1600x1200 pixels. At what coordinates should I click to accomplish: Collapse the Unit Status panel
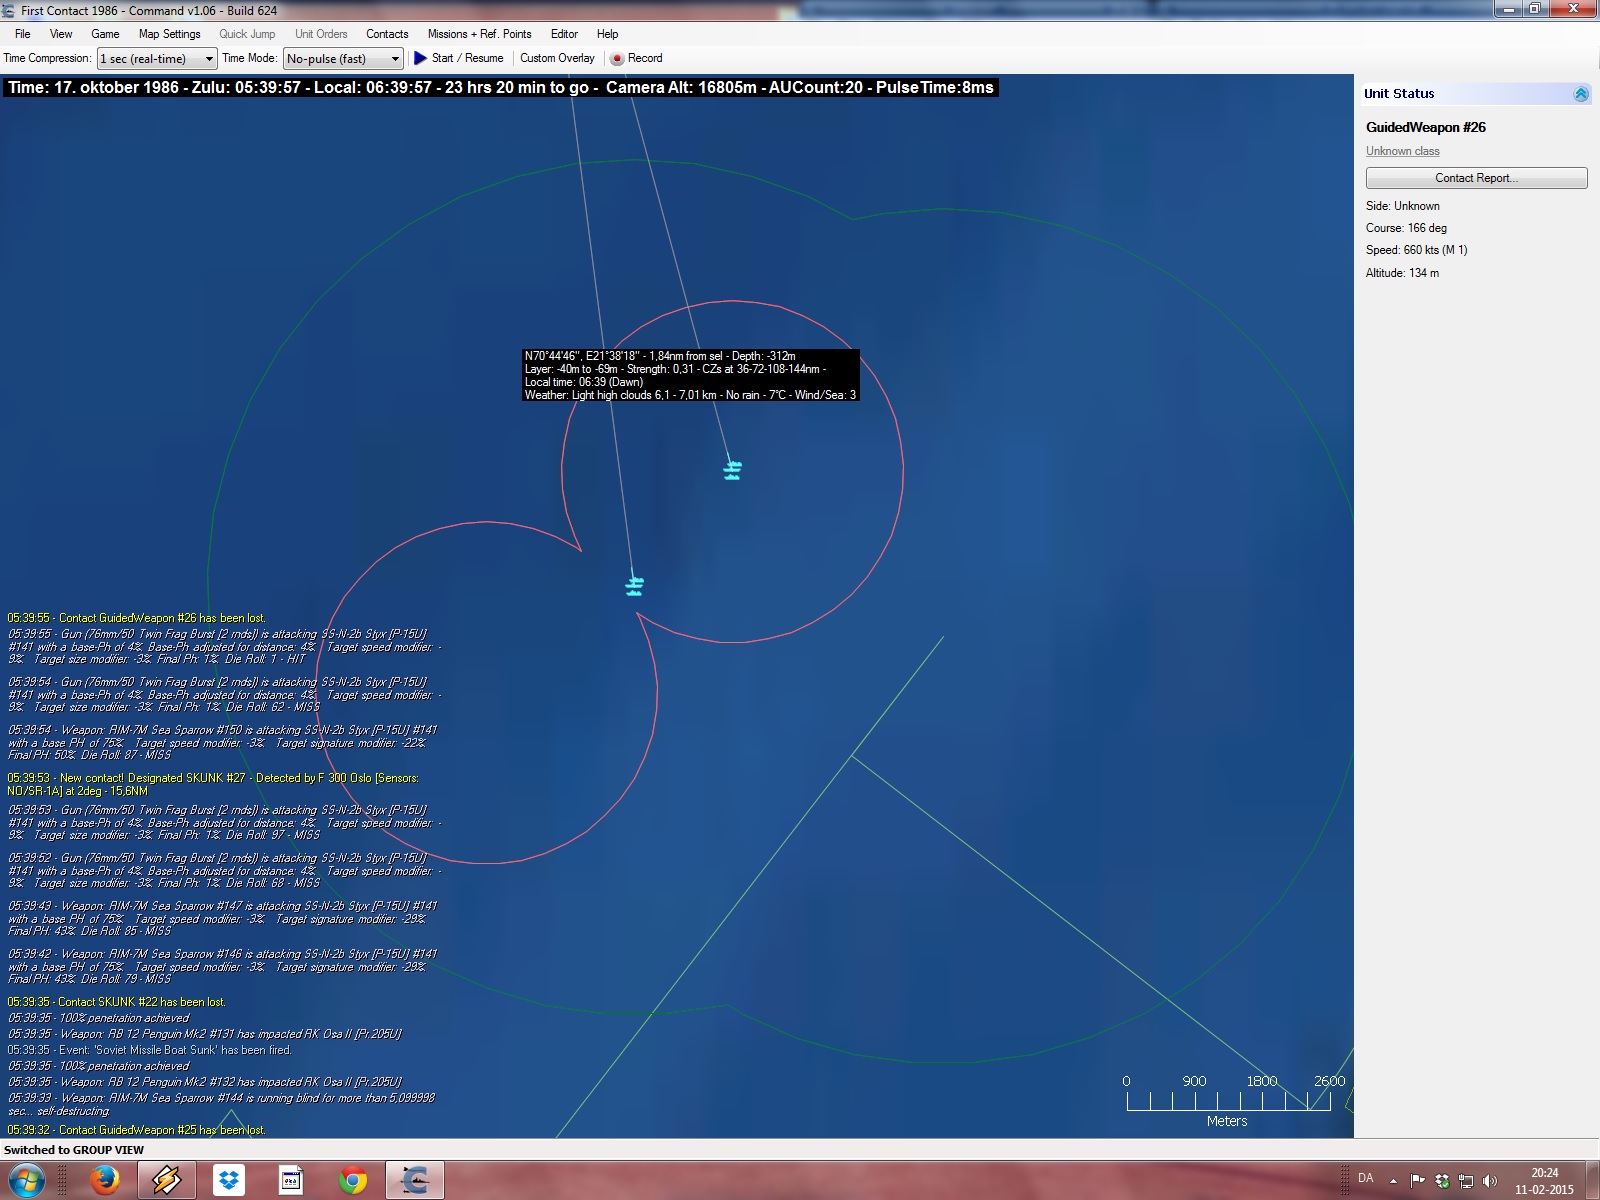click(1581, 94)
